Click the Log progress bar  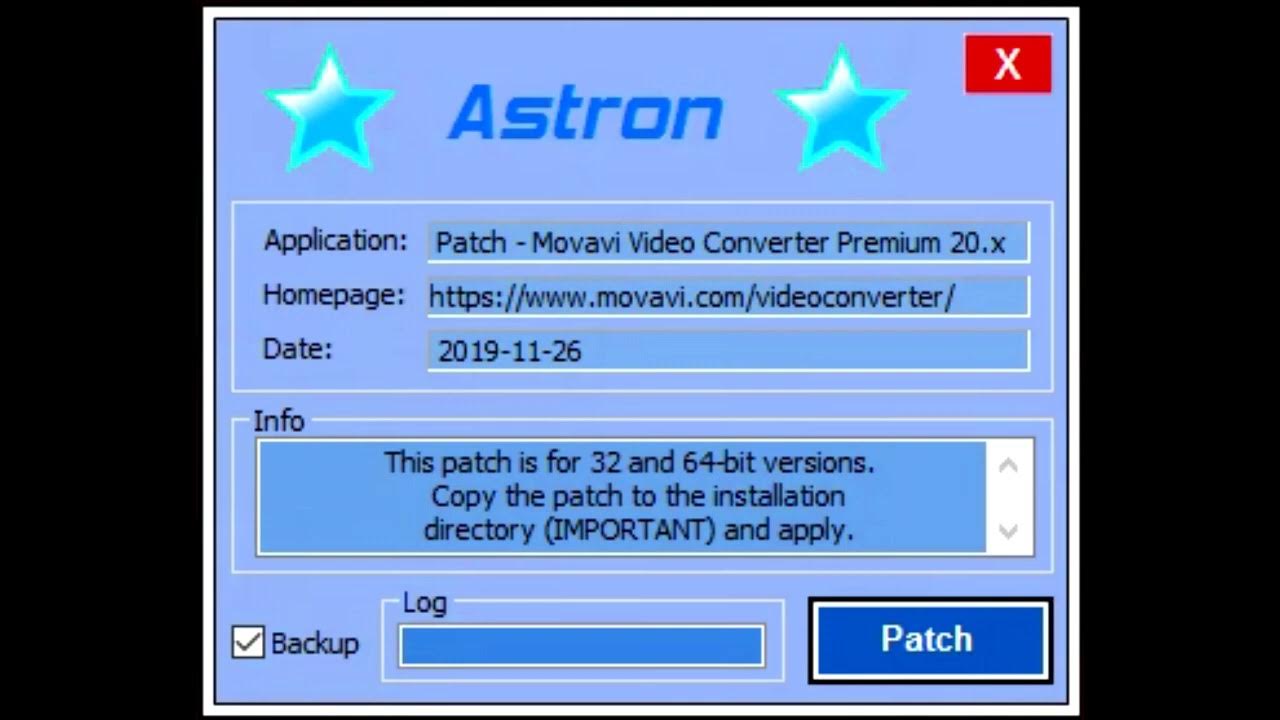tap(582, 646)
